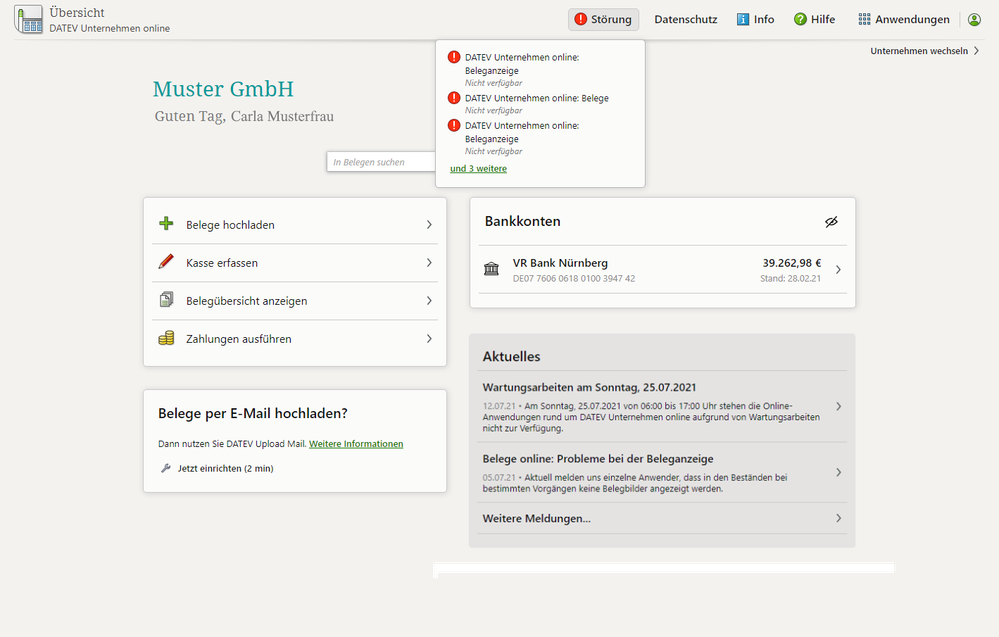Click the 'Belege online: Probleme bei der Beleganzeige' headline
This screenshot has height=637, width=999.
point(598,459)
